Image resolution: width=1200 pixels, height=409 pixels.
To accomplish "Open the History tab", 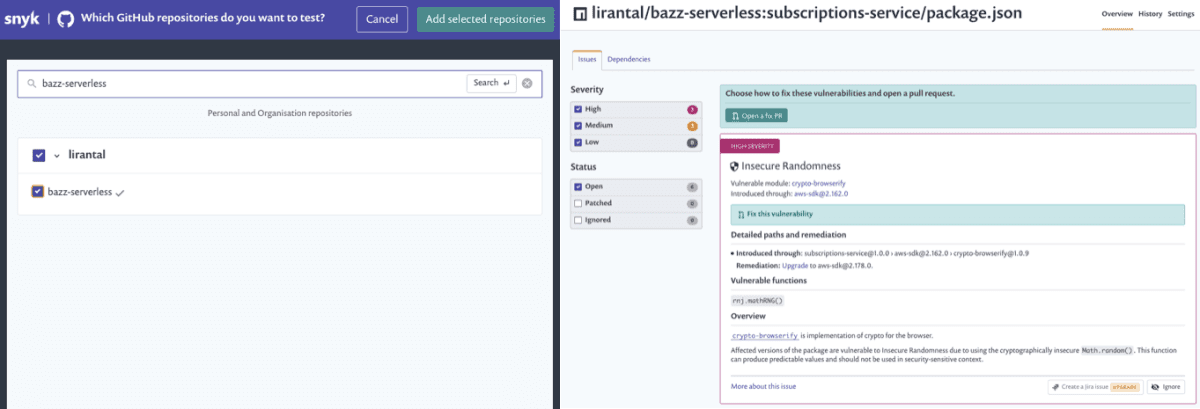I will pos(1149,14).
